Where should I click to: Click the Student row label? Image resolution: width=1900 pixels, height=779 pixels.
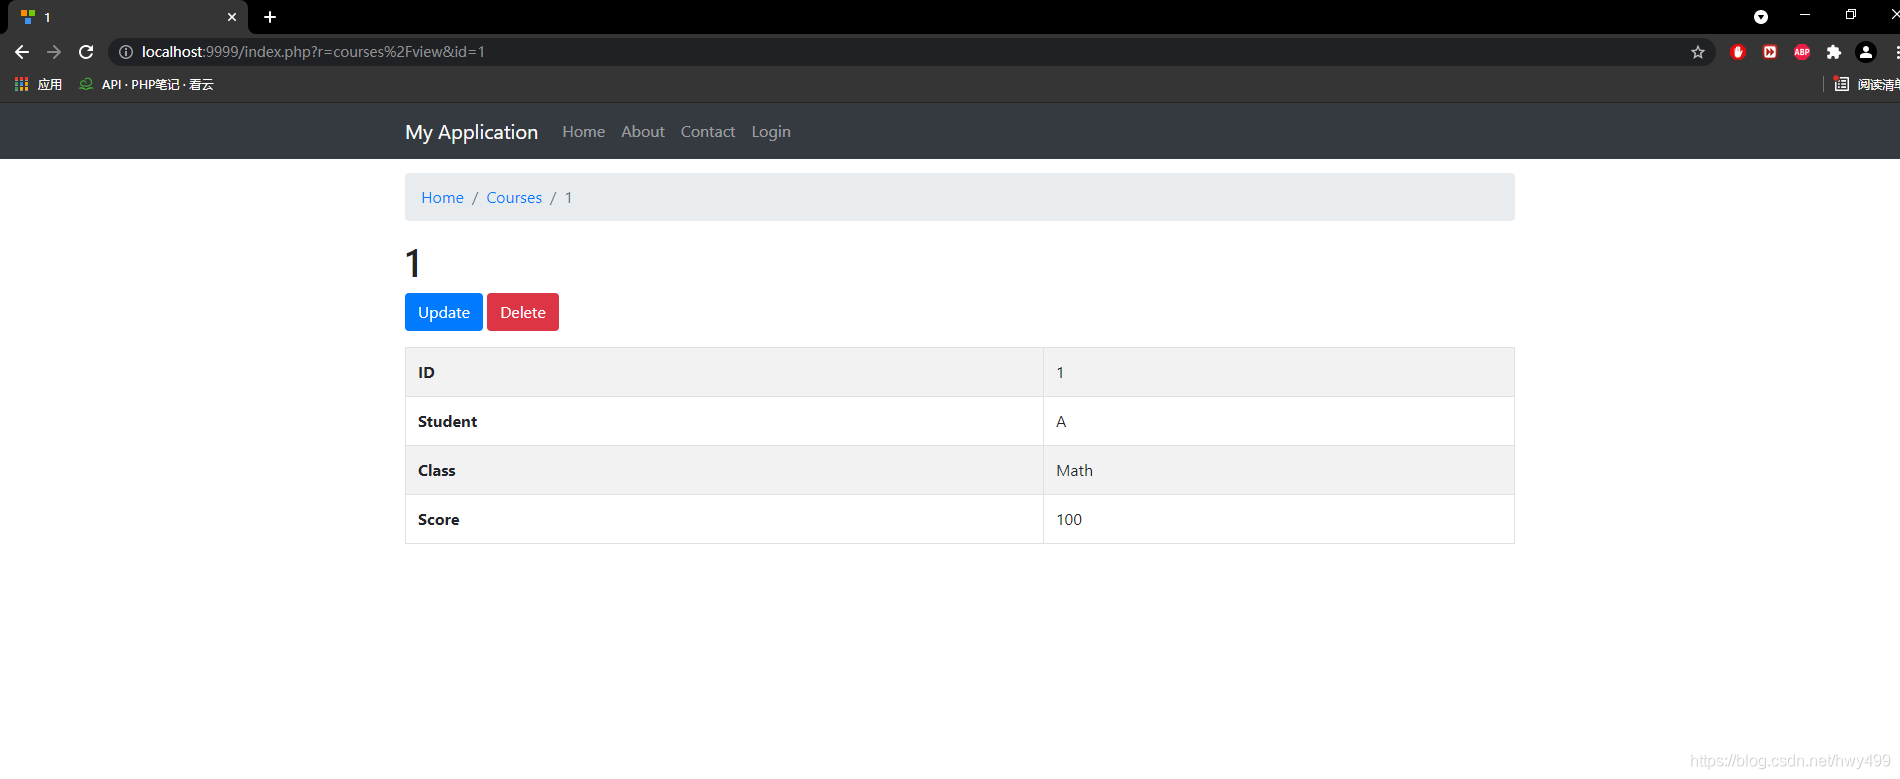point(447,422)
